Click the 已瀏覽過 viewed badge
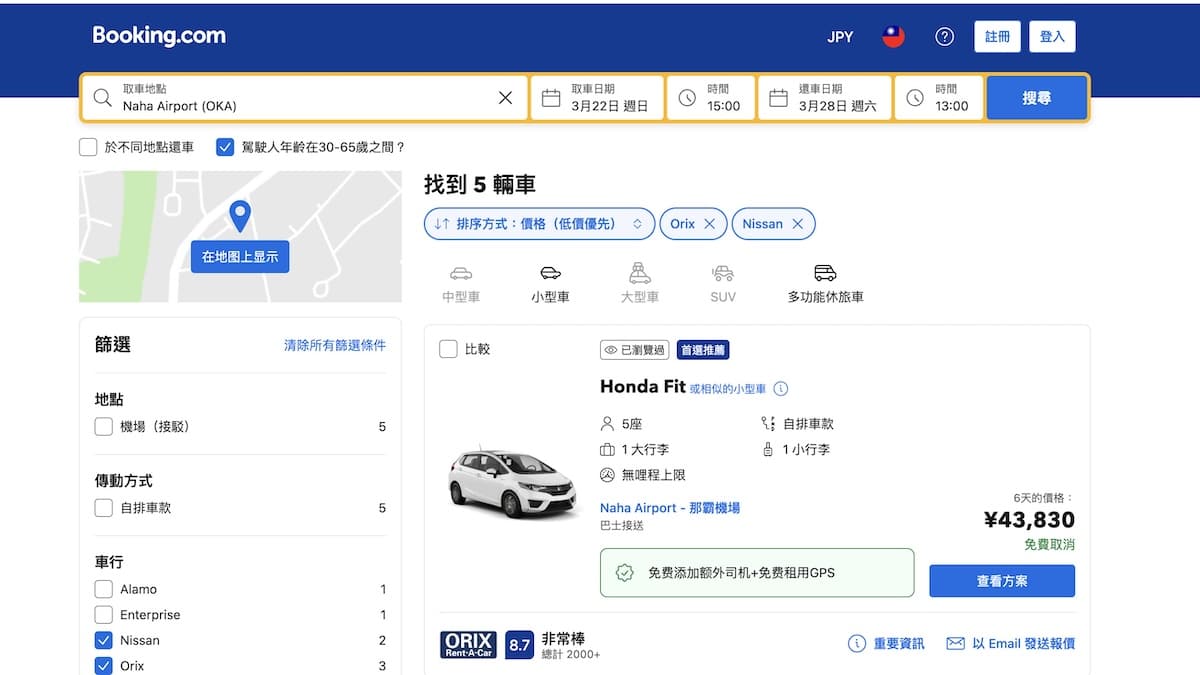The height and width of the screenshot is (675, 1200). pos(634,350)
